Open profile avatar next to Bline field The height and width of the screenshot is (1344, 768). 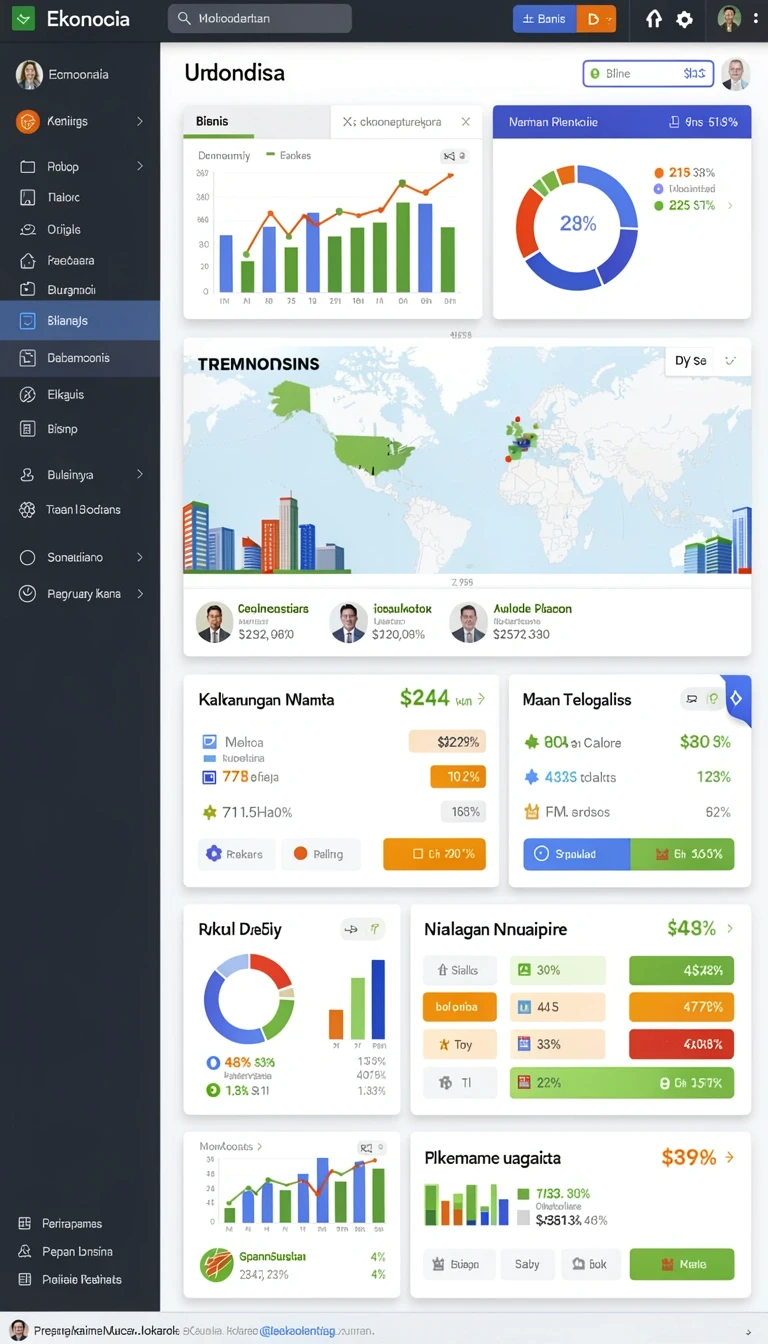click(x=735, y=74)
